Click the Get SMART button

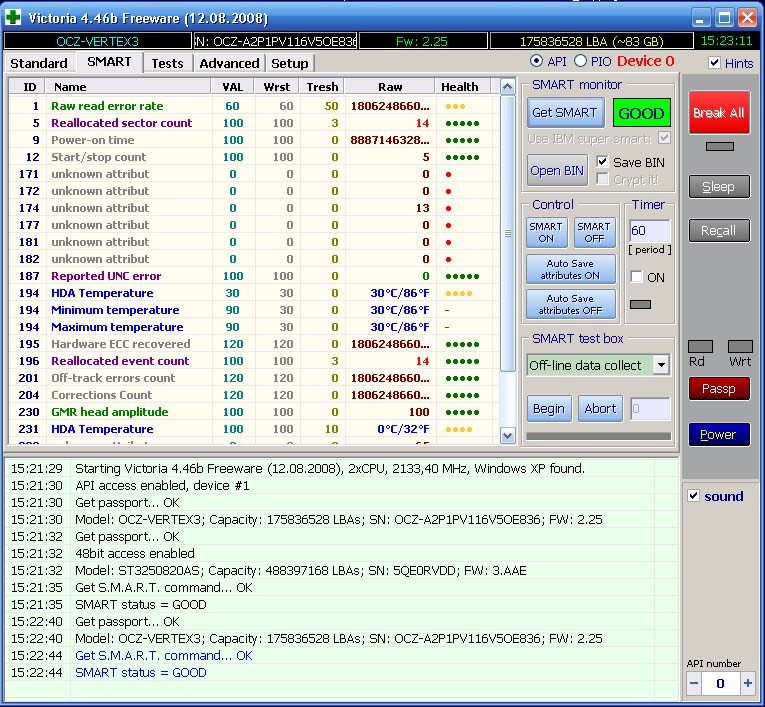coord(565,113)
